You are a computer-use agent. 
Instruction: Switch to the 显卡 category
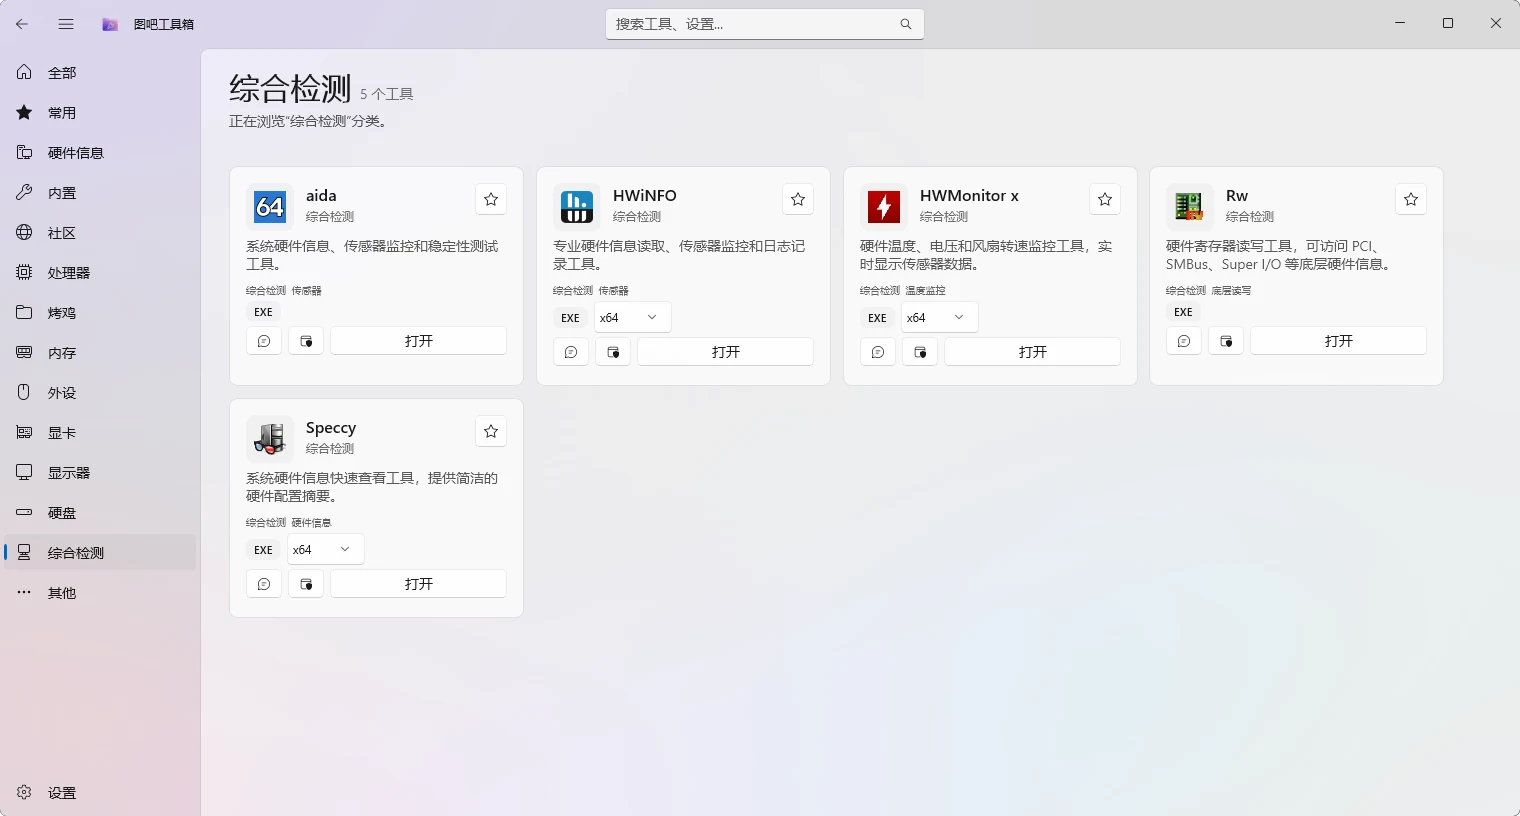coord(100,432)
